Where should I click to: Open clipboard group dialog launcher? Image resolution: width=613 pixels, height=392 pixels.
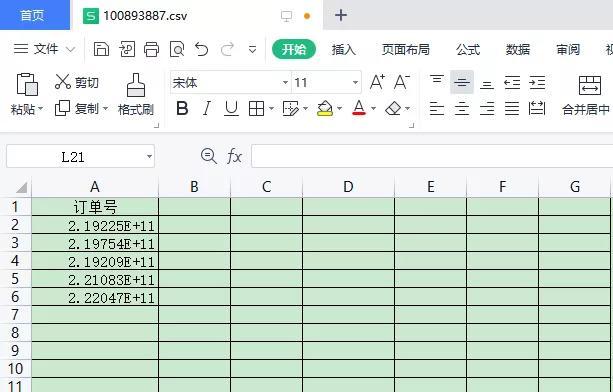[156, 125]
